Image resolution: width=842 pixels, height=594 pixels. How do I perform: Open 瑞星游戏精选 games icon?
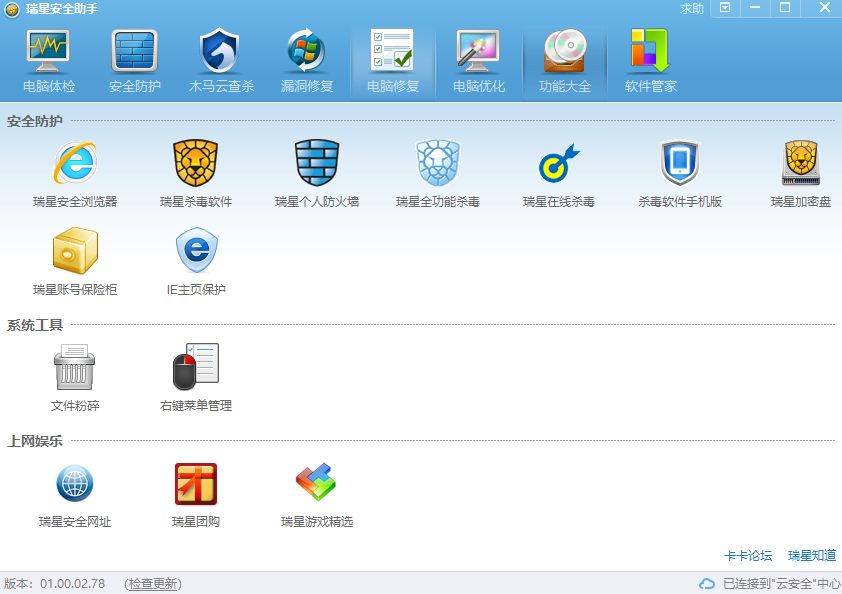(317, 484)
